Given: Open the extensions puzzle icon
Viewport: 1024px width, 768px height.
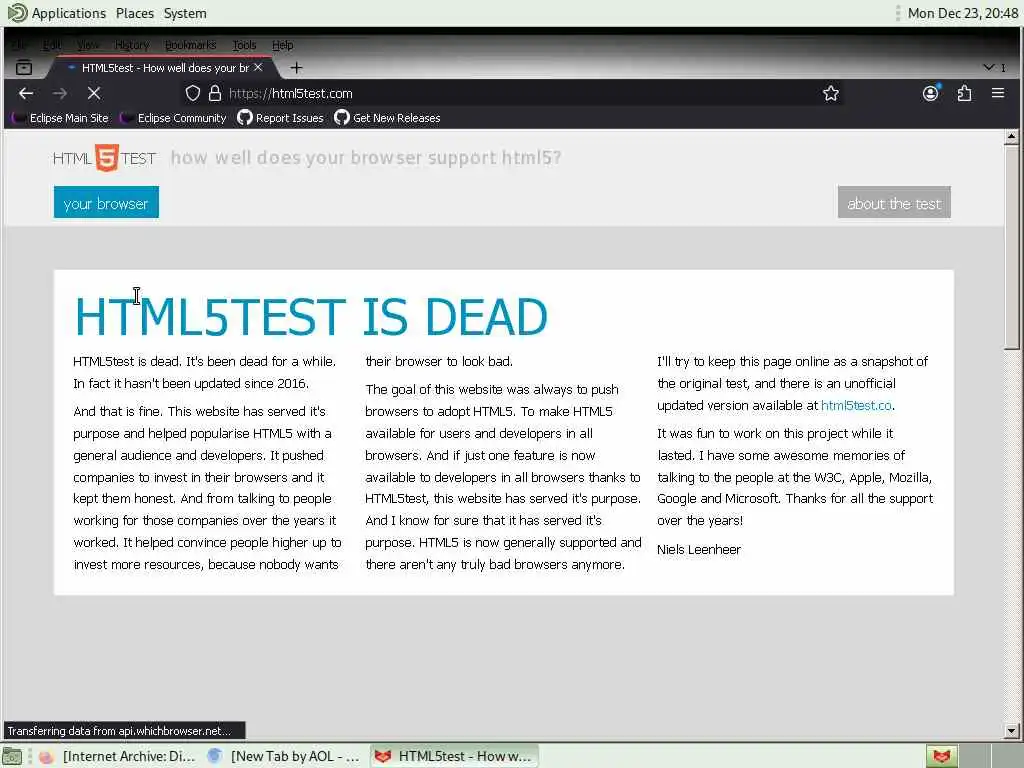Looking at the screenshot, I should (965, 93).
